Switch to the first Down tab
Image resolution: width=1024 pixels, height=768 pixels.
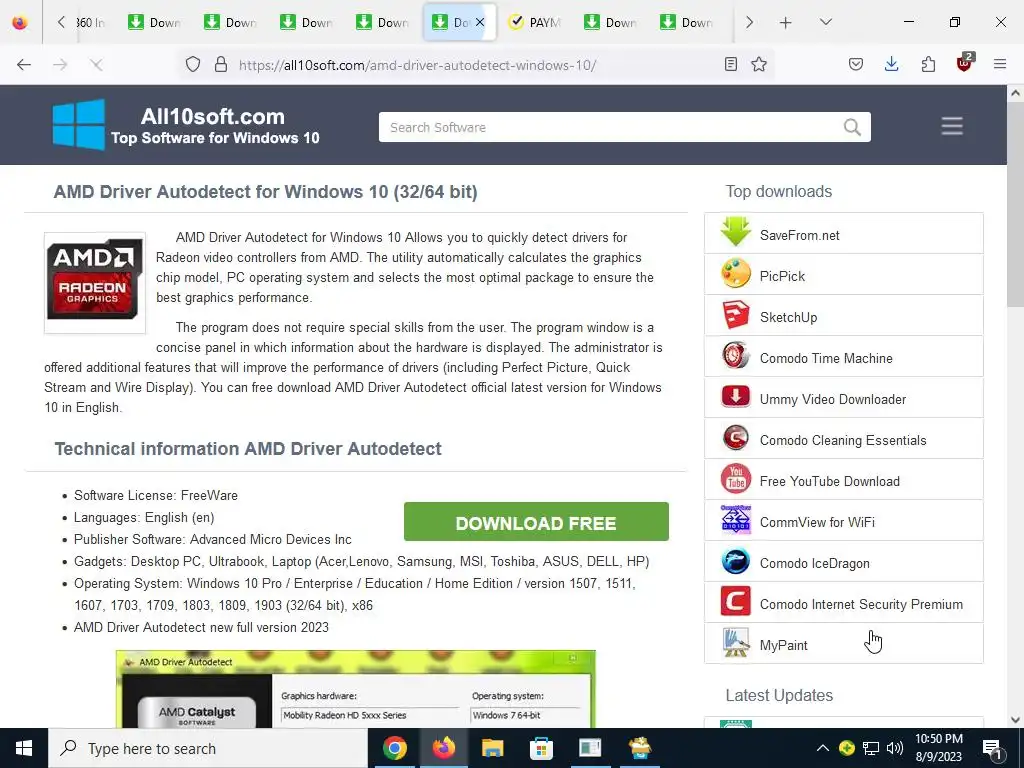(x=155, y=22)
